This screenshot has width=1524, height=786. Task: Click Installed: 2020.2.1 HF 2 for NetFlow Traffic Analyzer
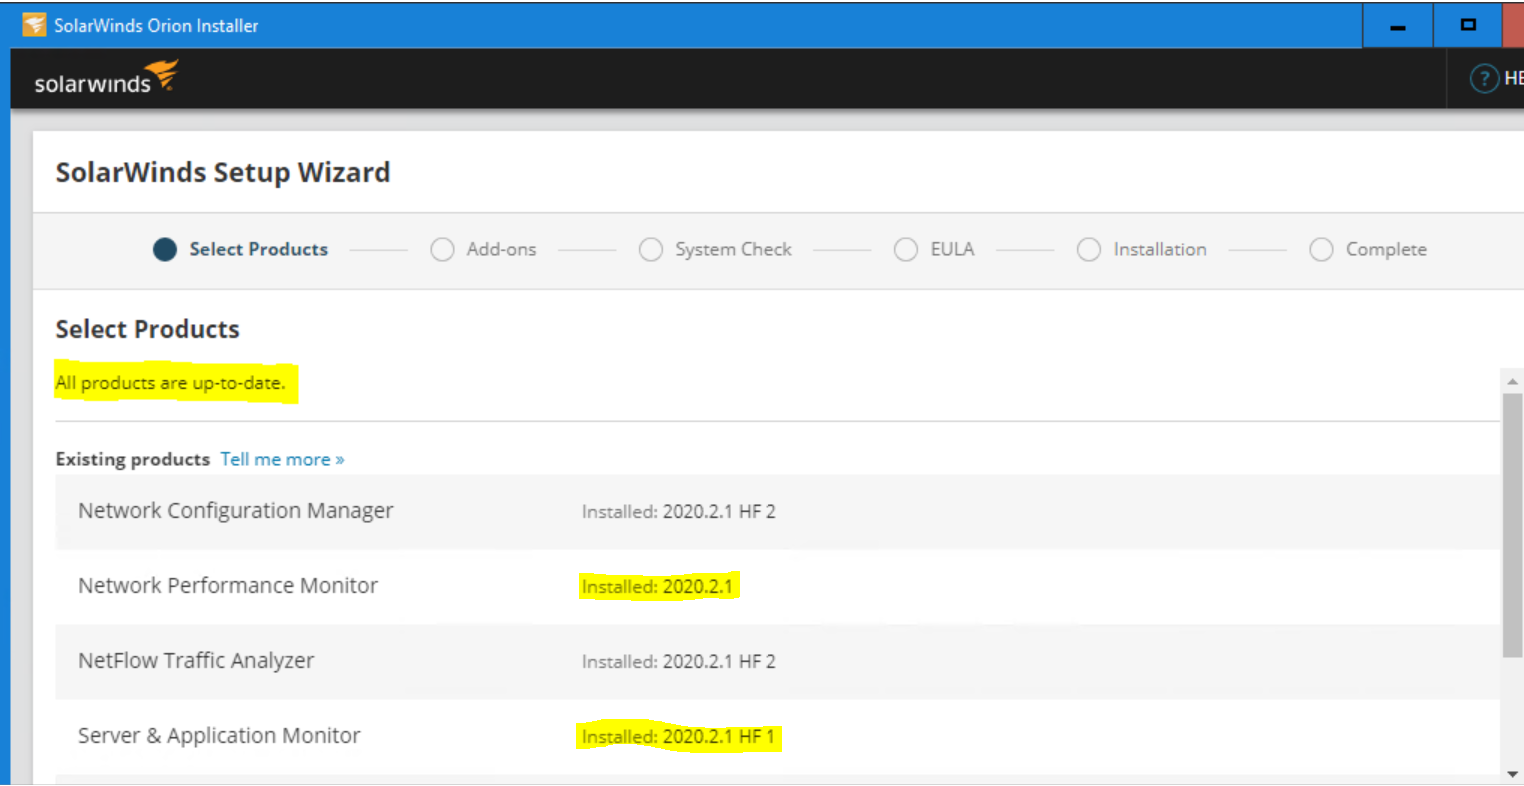point(679,661)
